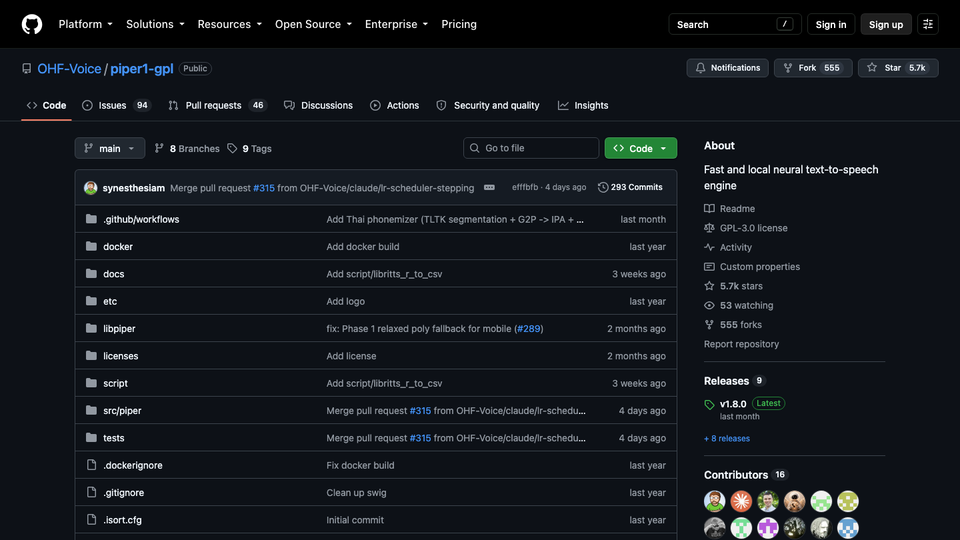Image resolution: width=960 pixels, height=540 pixels.
Task: Open 'Add docker build' commit message
Action: 362,247
